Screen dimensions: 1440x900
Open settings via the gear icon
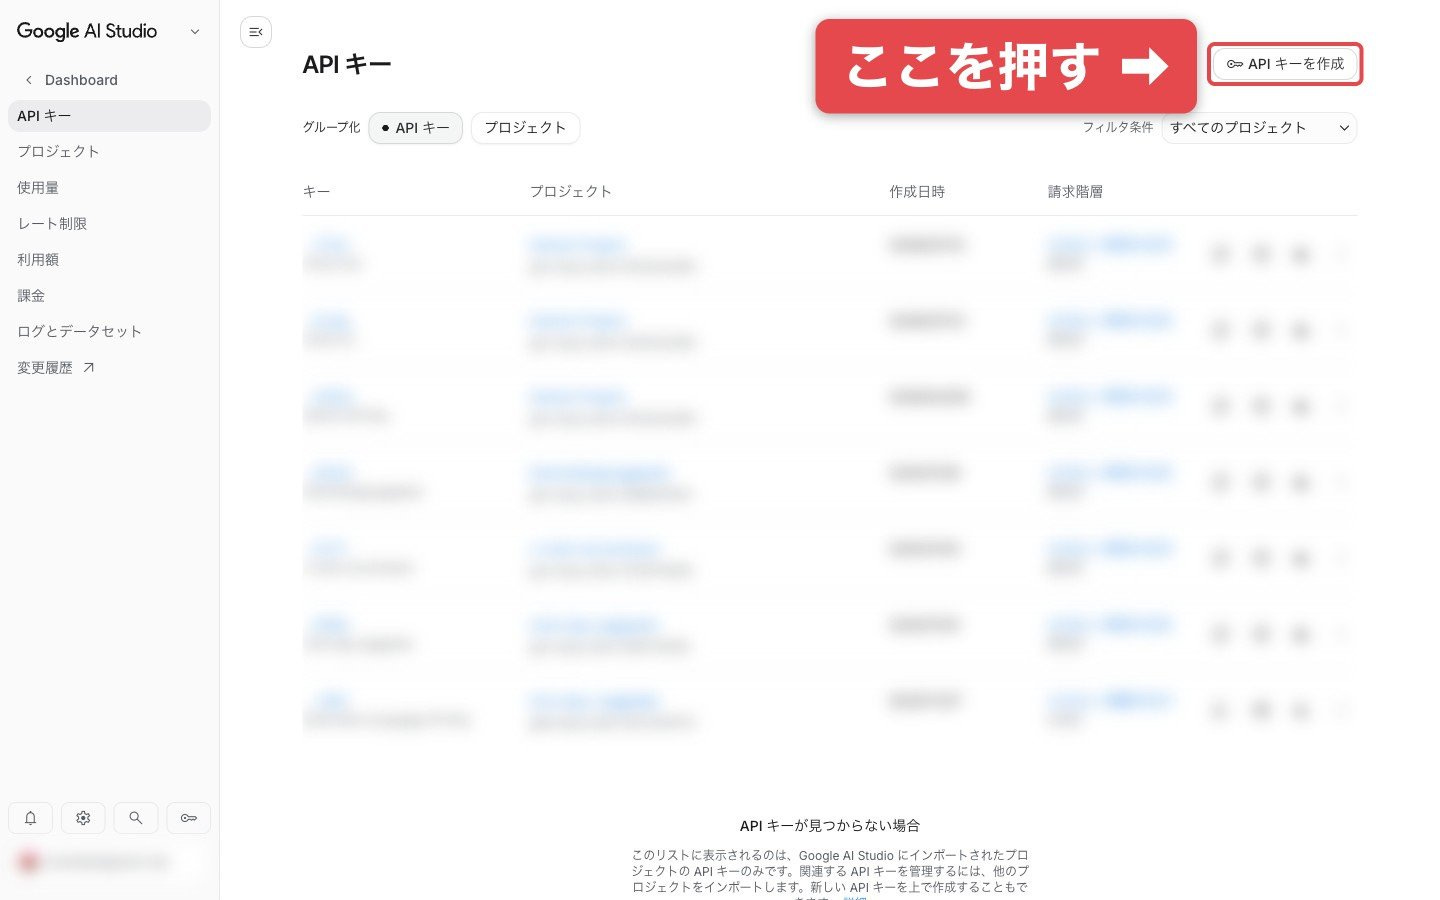[83, 818]
